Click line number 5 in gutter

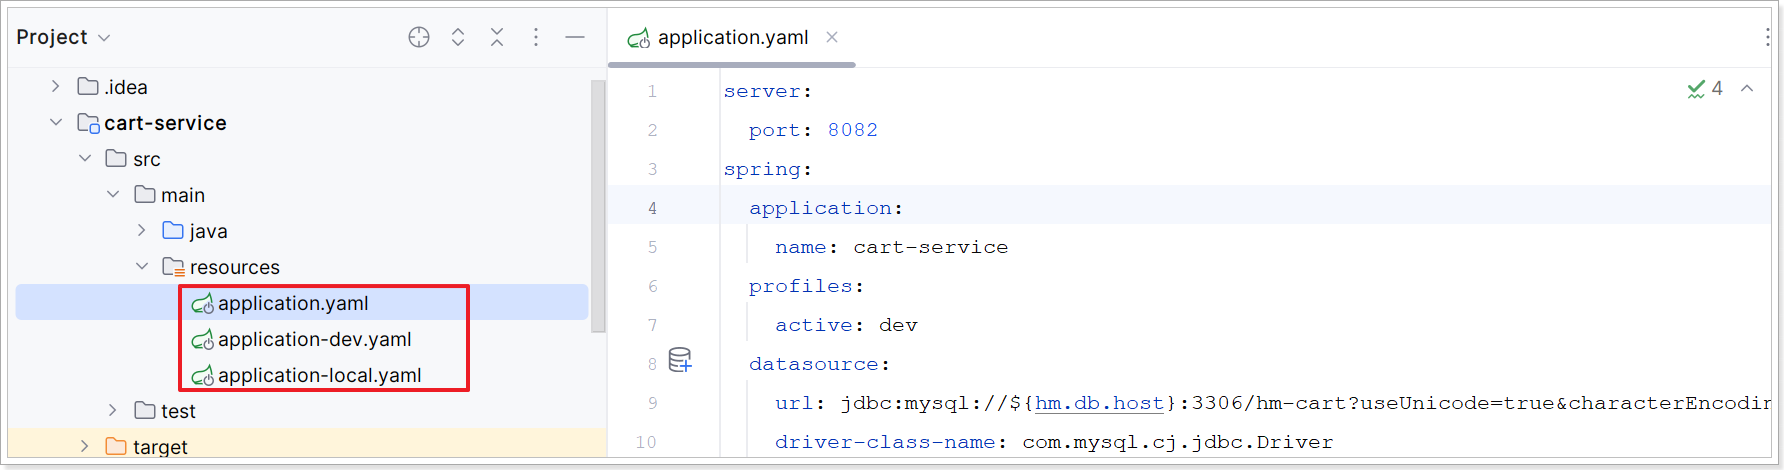coord(652,247)
